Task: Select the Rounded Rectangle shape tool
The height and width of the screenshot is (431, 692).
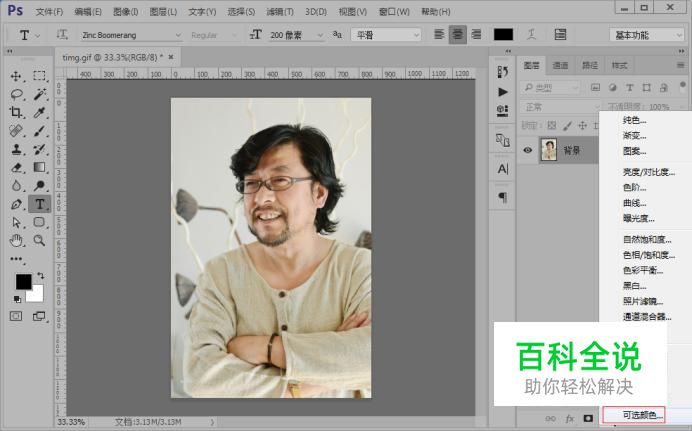Action: click(x=39, y=222)
